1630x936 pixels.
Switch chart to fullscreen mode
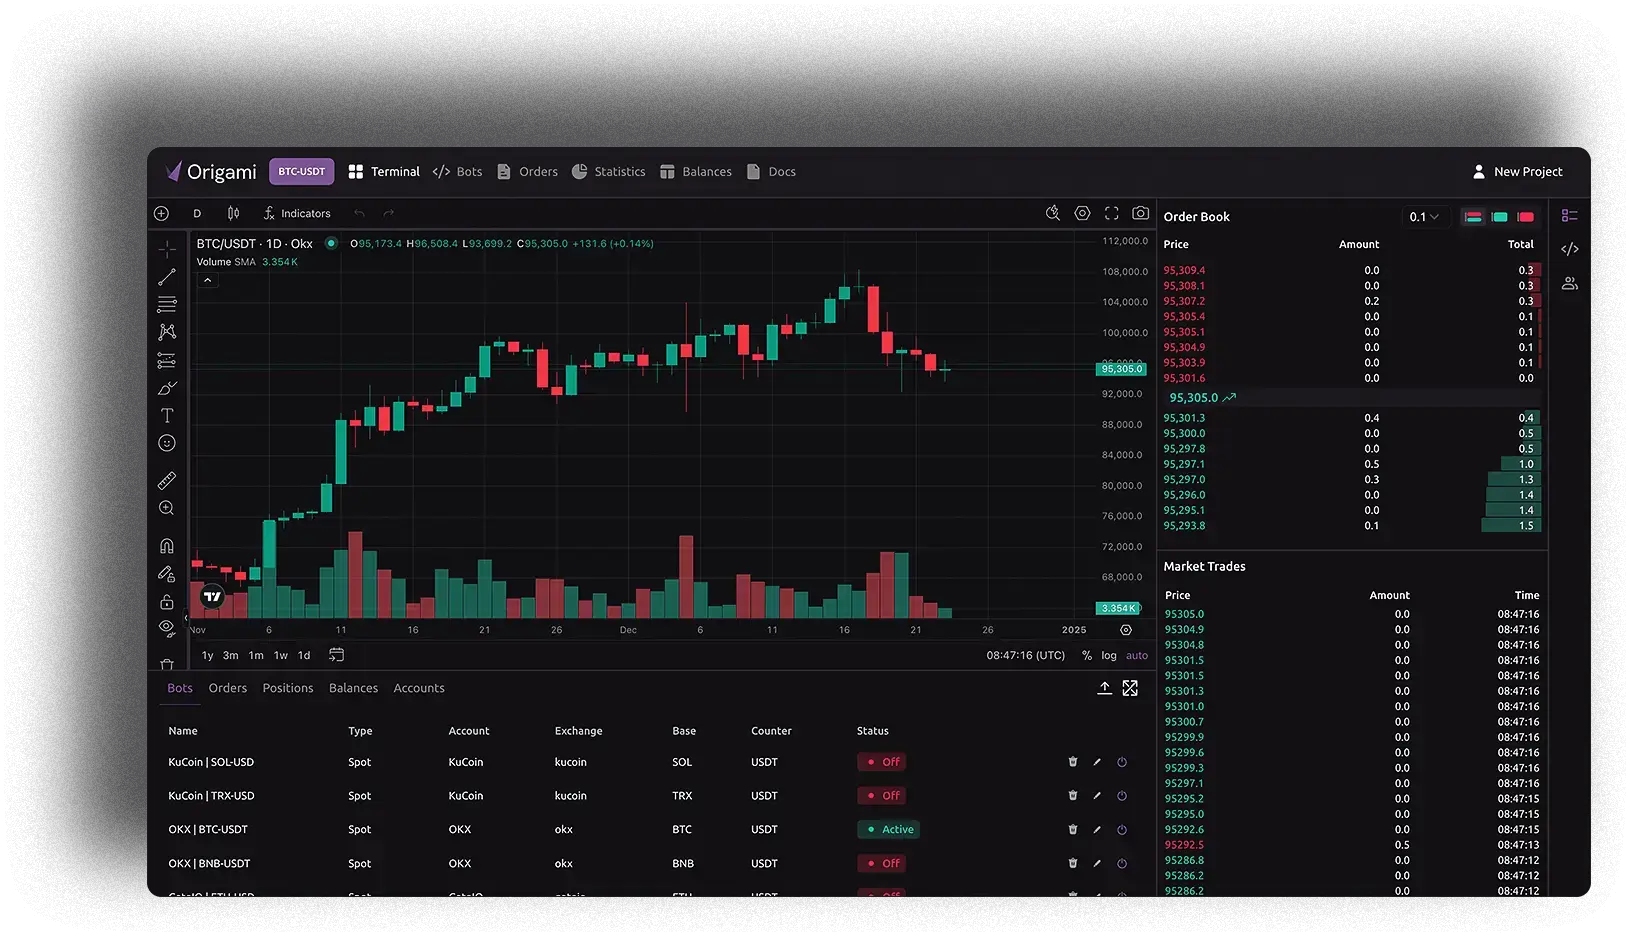[1111, 213]
